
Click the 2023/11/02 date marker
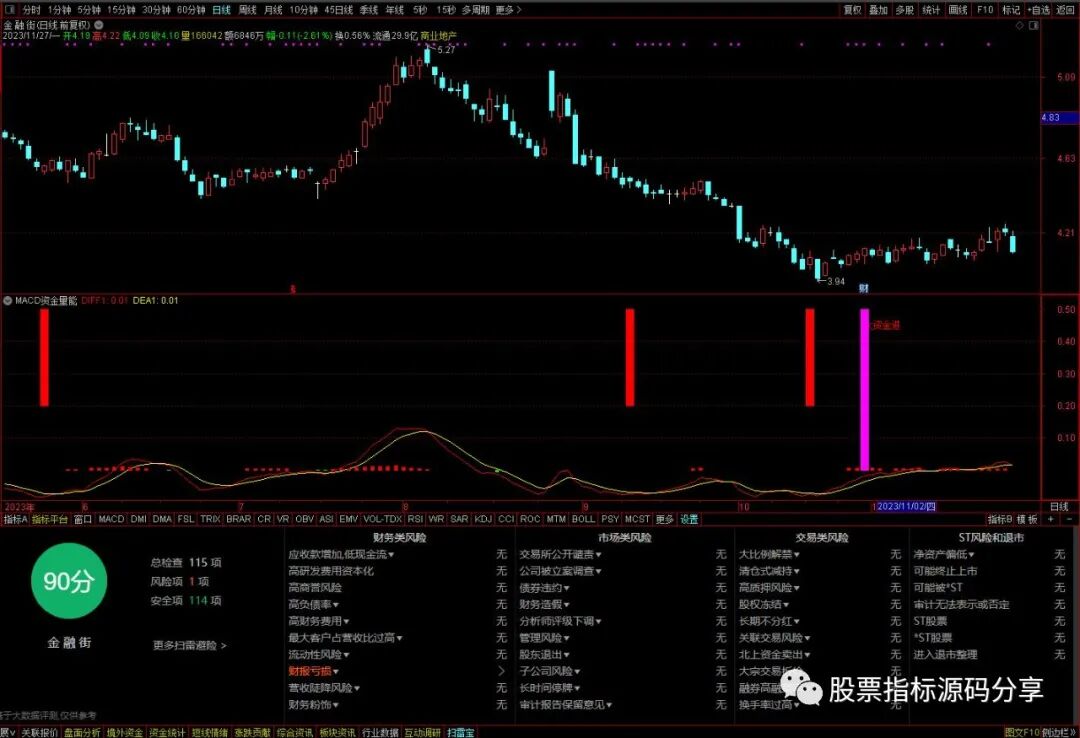click(905, 506)
